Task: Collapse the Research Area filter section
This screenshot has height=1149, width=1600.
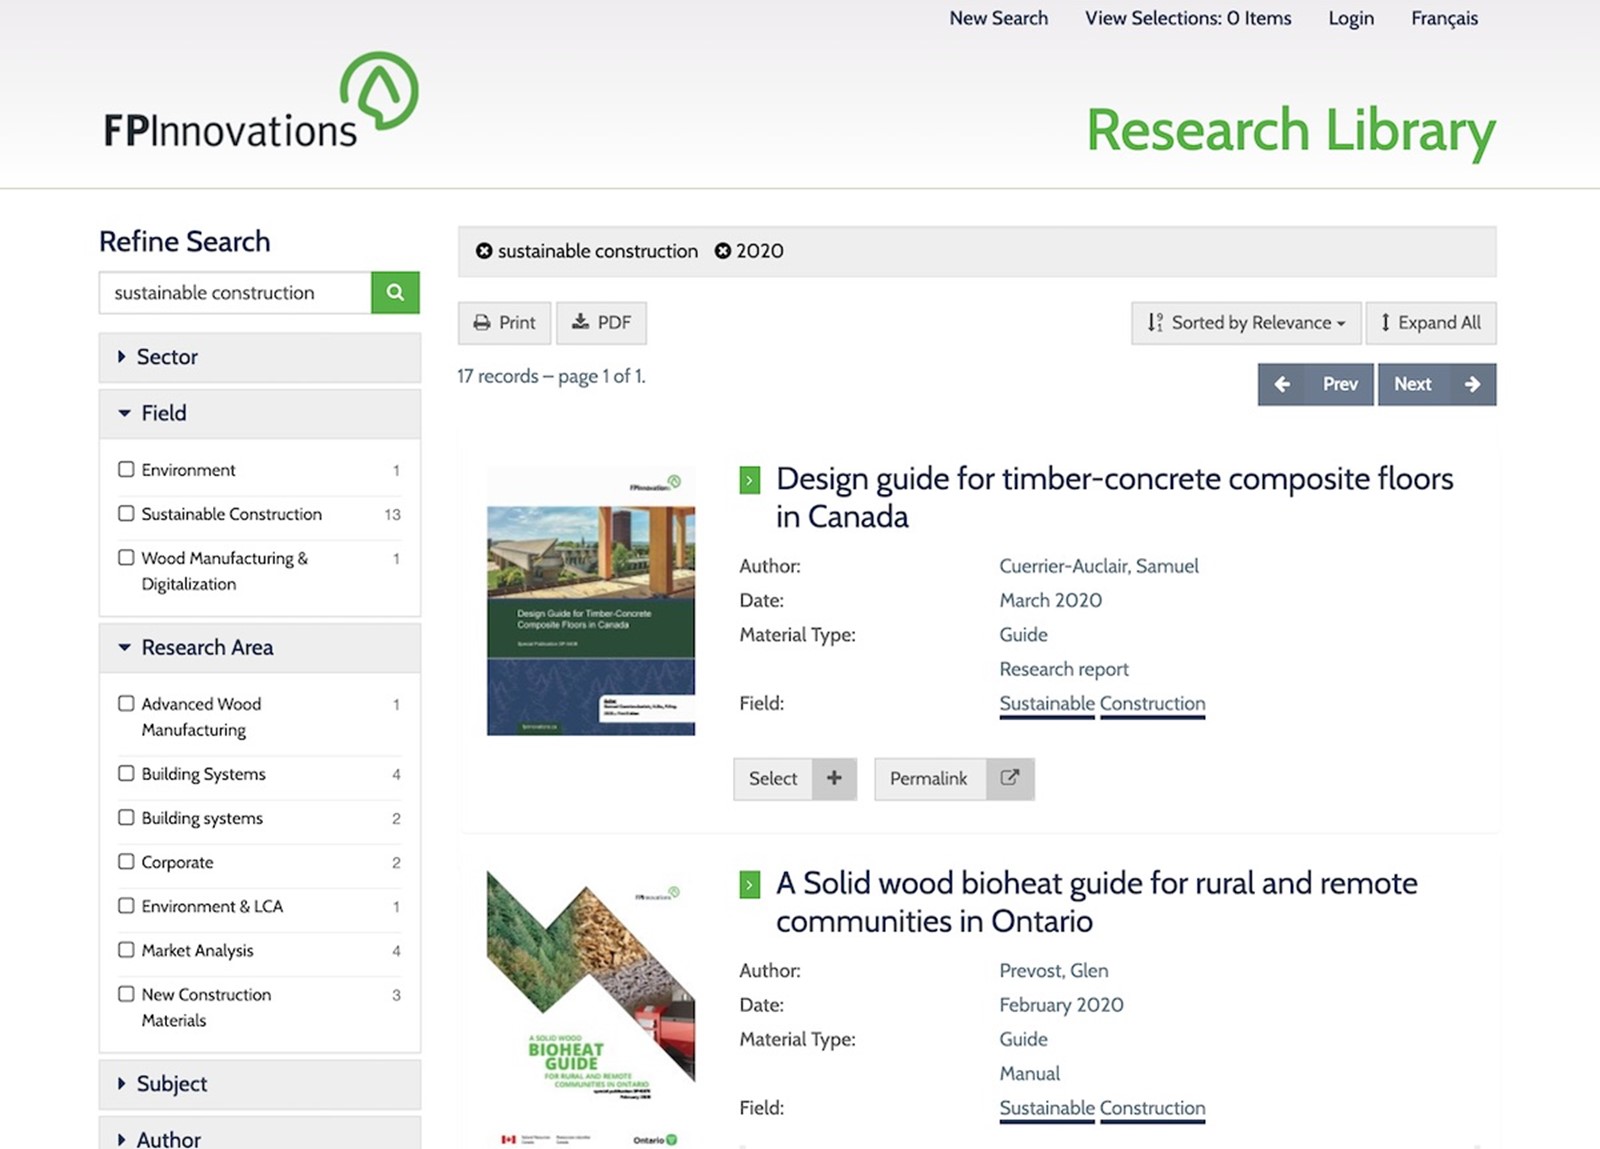Action: [x=259, y=647]
